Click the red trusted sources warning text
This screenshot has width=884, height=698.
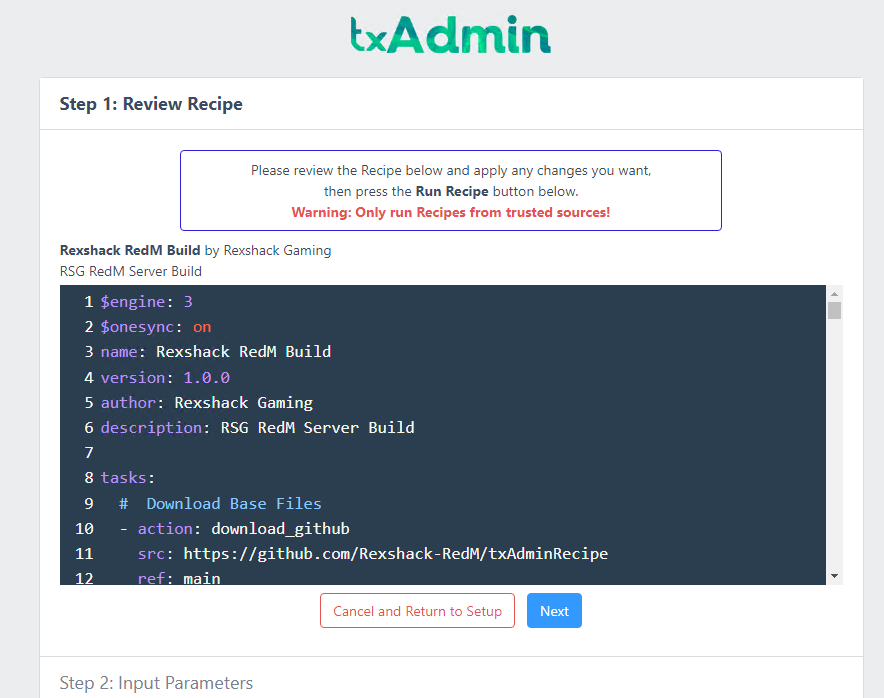pyautogui.click(x=450, y=213)
